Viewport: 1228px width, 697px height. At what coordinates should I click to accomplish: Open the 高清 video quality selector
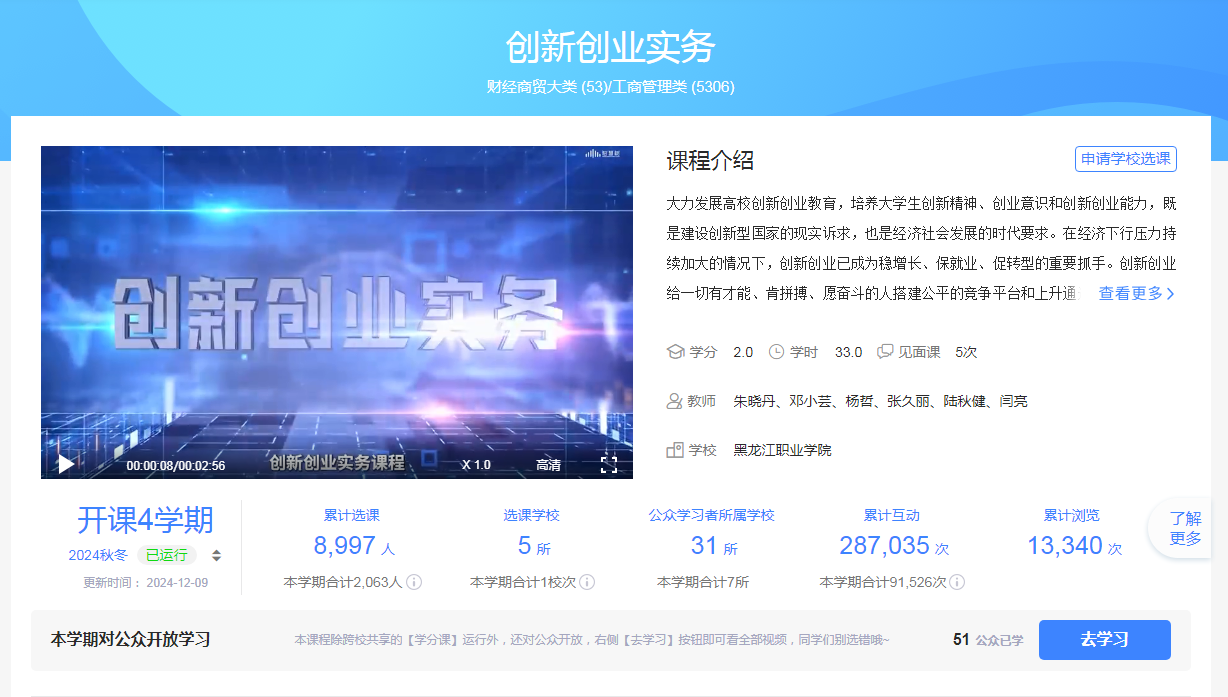[x=548, y=465]
